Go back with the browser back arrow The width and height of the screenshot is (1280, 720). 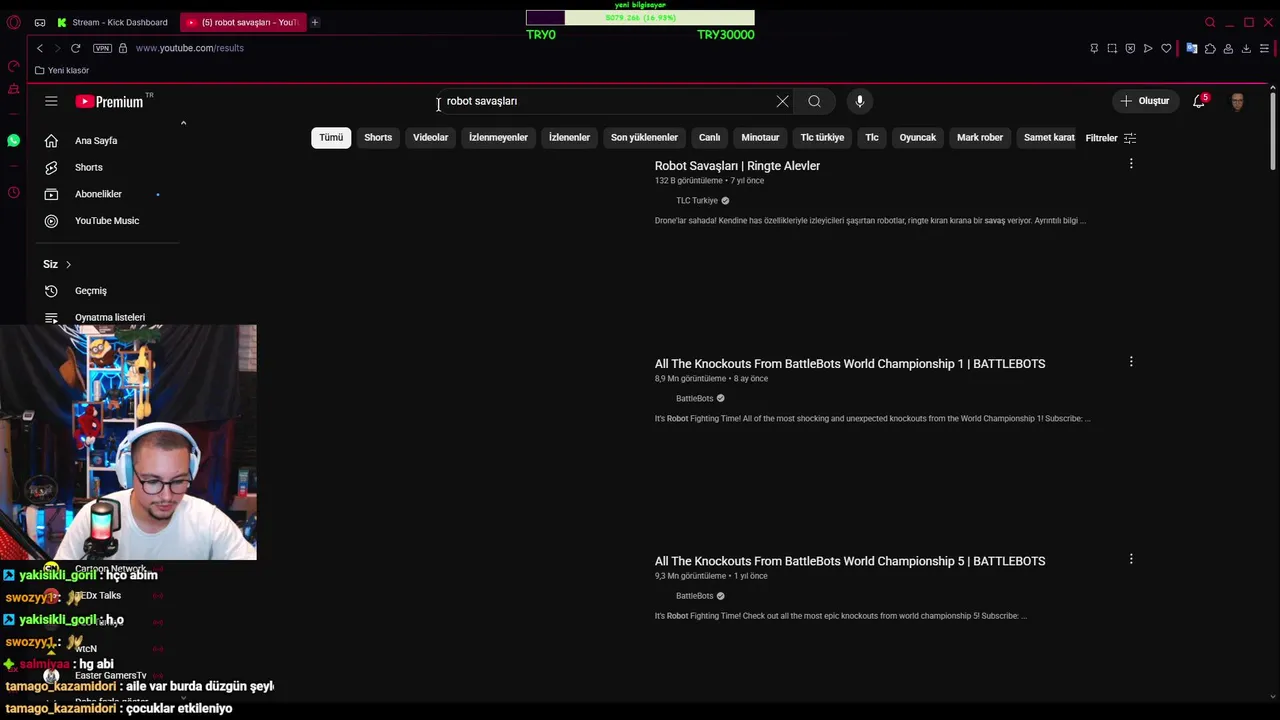pos(40,48)
